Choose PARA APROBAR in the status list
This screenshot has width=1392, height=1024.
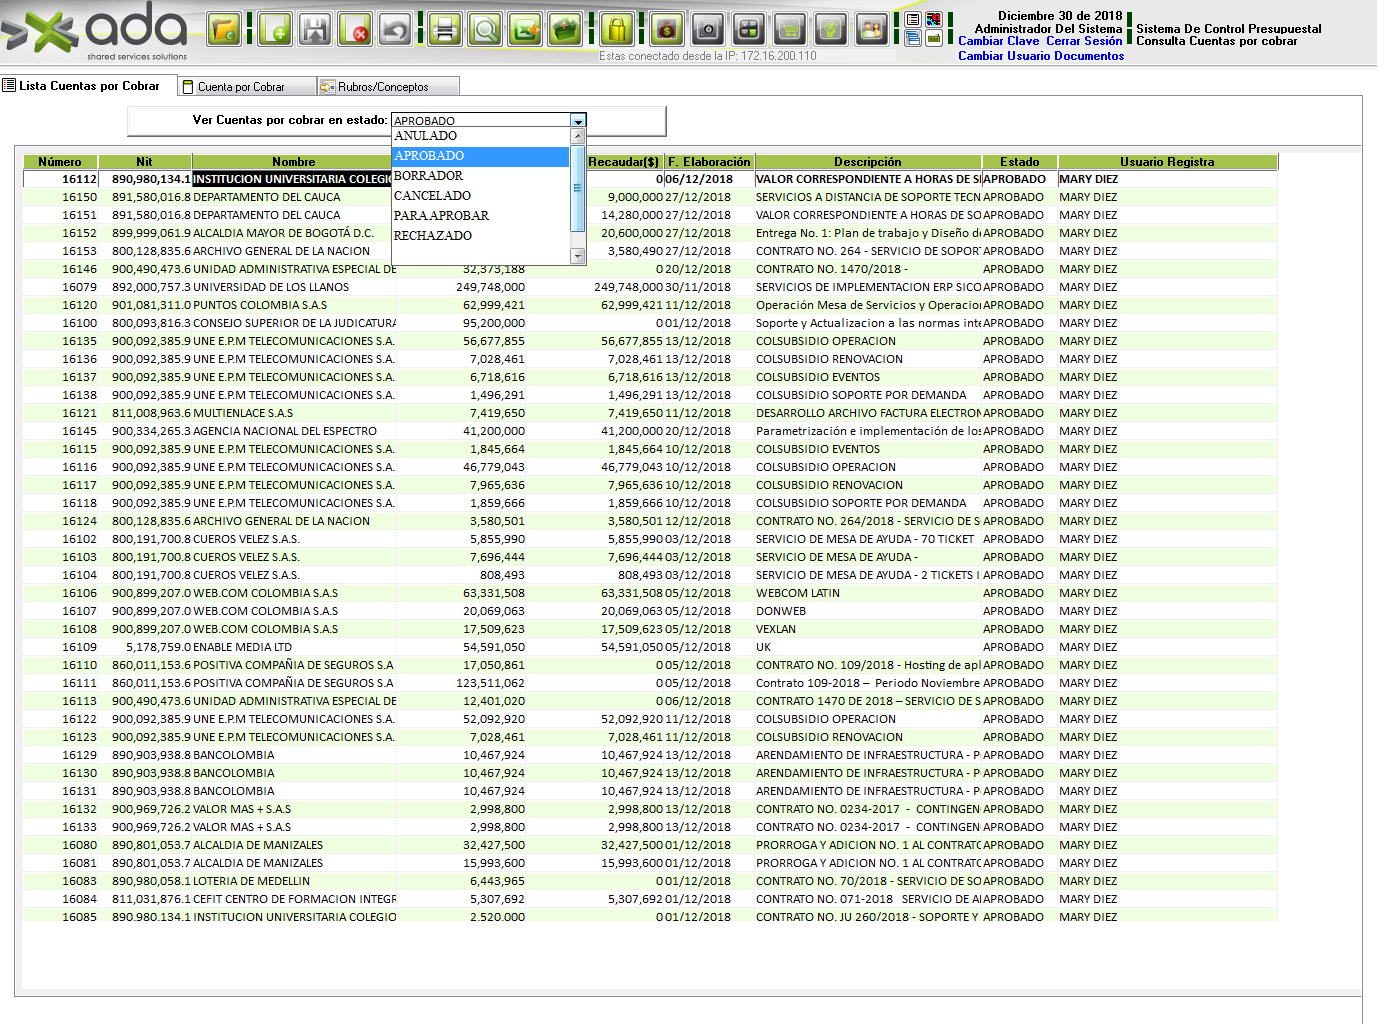(x=441, y=216)
